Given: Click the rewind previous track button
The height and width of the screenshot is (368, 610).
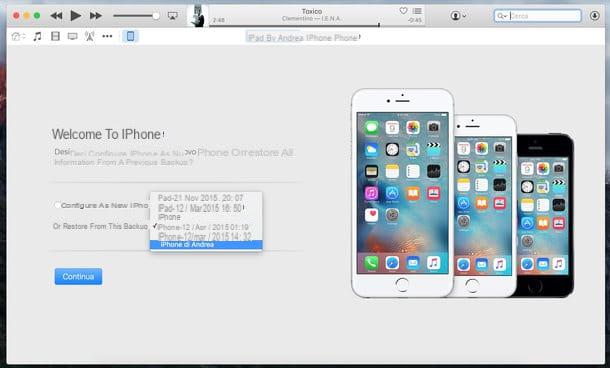Looking at the screenshot, I should click(x=56, y=16).
